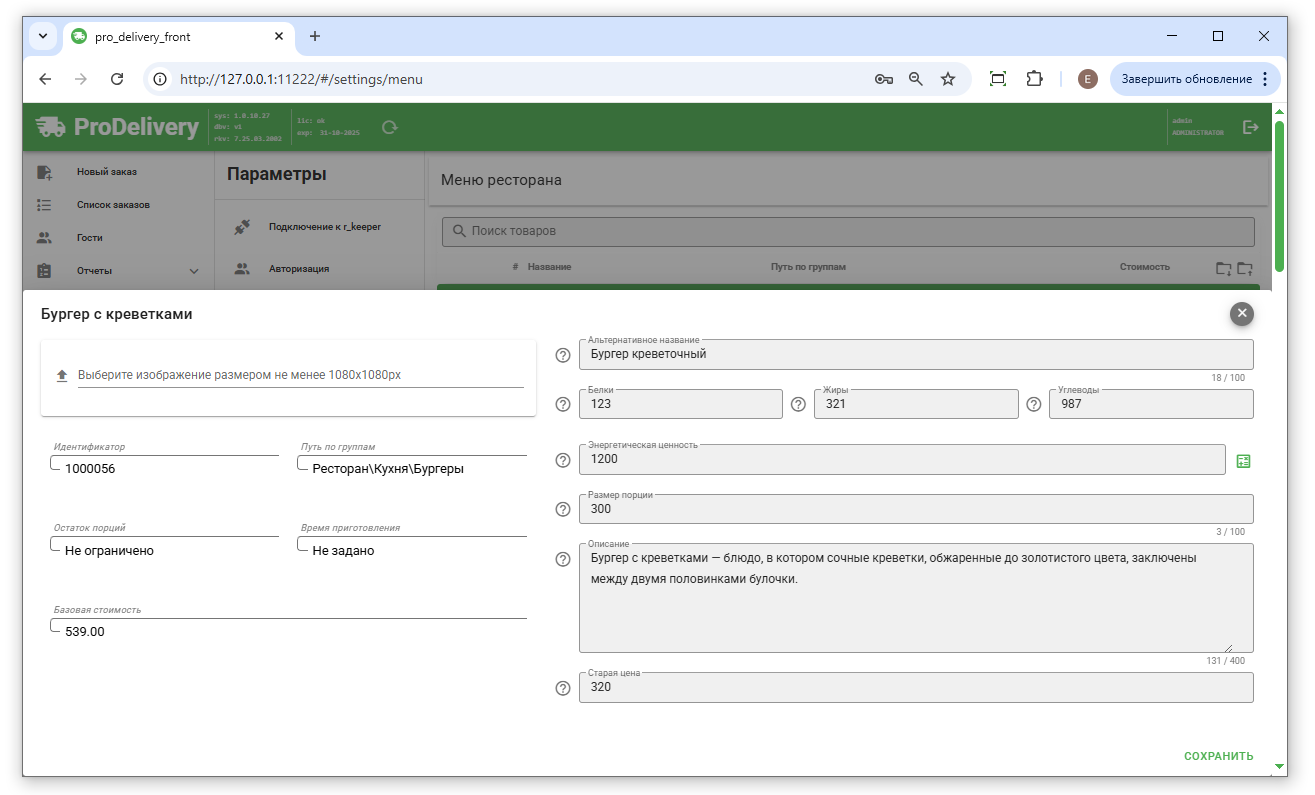The image size is (1315, 795).
Task: Click help icon next to Альтернативное название
Action: [x=563, y=355]
